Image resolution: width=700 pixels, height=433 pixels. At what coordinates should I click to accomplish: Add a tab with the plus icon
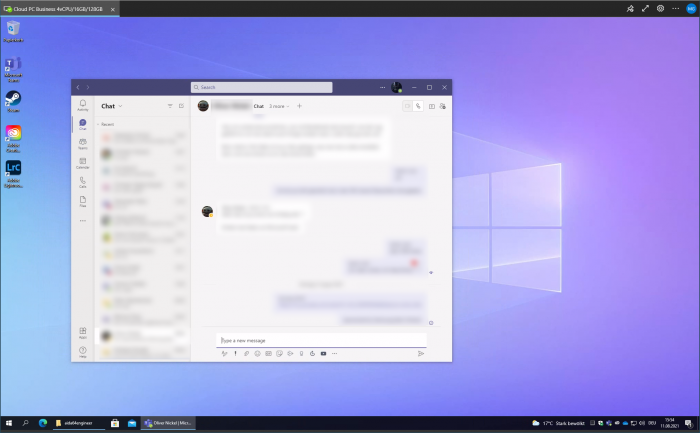(300, 106)
